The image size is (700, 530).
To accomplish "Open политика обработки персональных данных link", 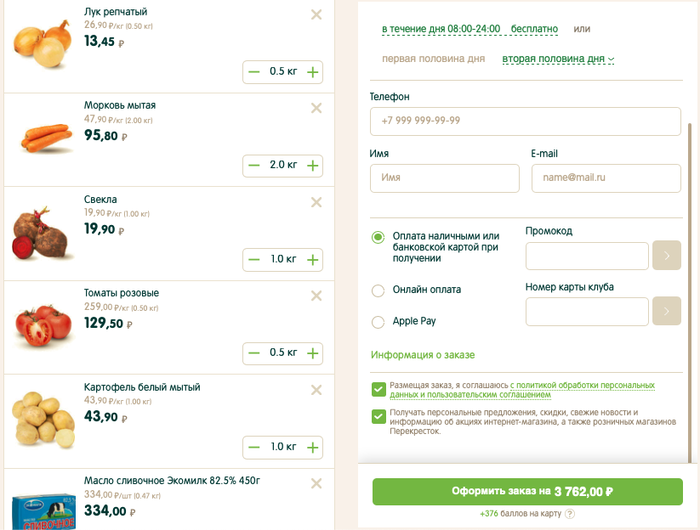I will click(x=585, y=384).
